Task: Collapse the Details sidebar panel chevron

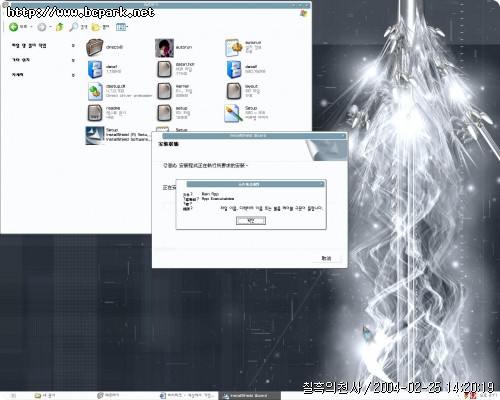Action: tap(73, 75)
